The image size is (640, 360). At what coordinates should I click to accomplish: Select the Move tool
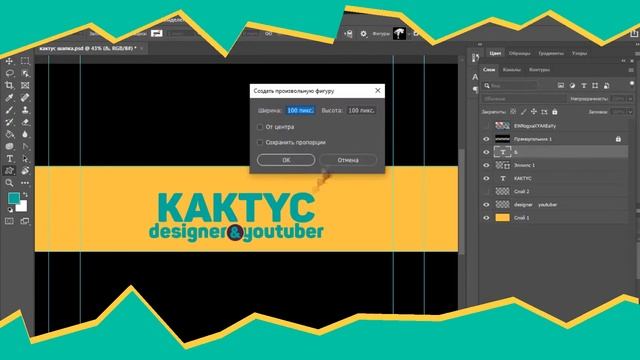tap(9, 61)
